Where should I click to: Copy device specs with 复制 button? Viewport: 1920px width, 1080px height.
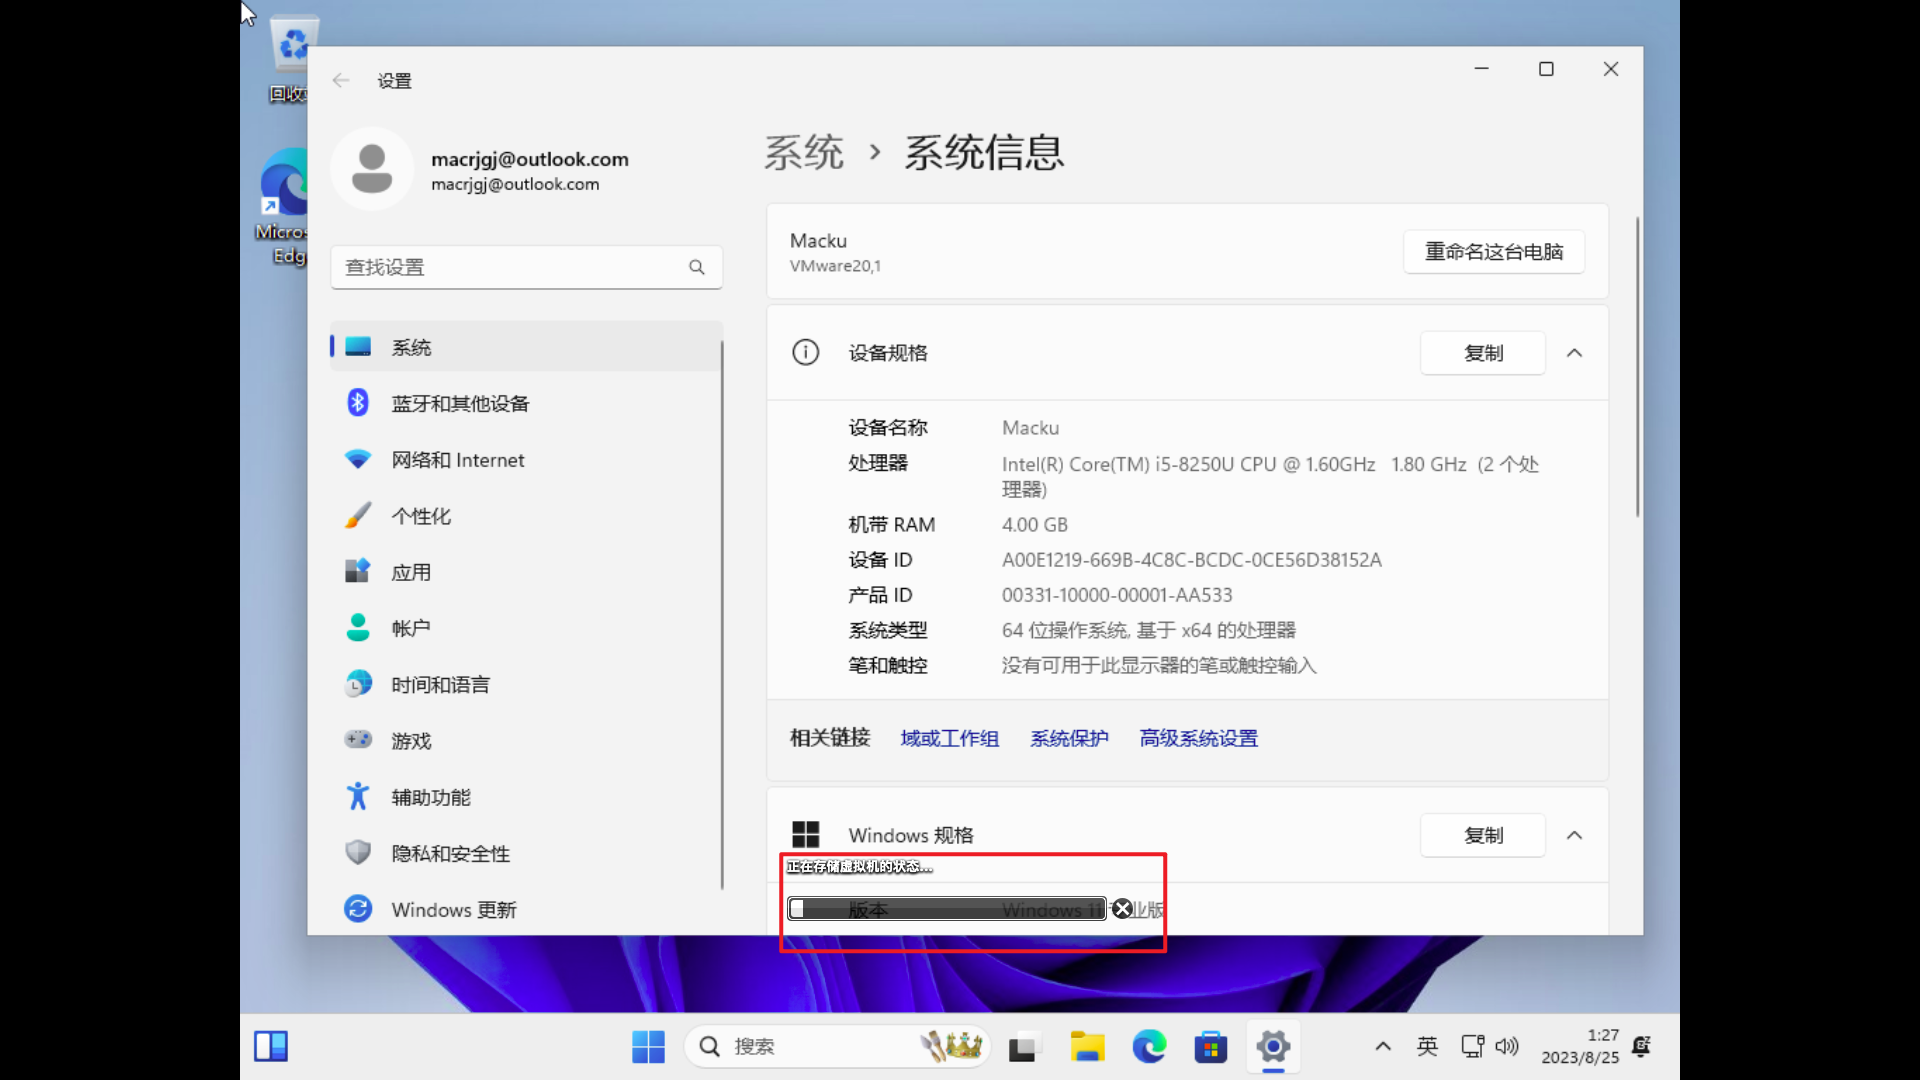pyautogui.click(x=1483, y=353)
